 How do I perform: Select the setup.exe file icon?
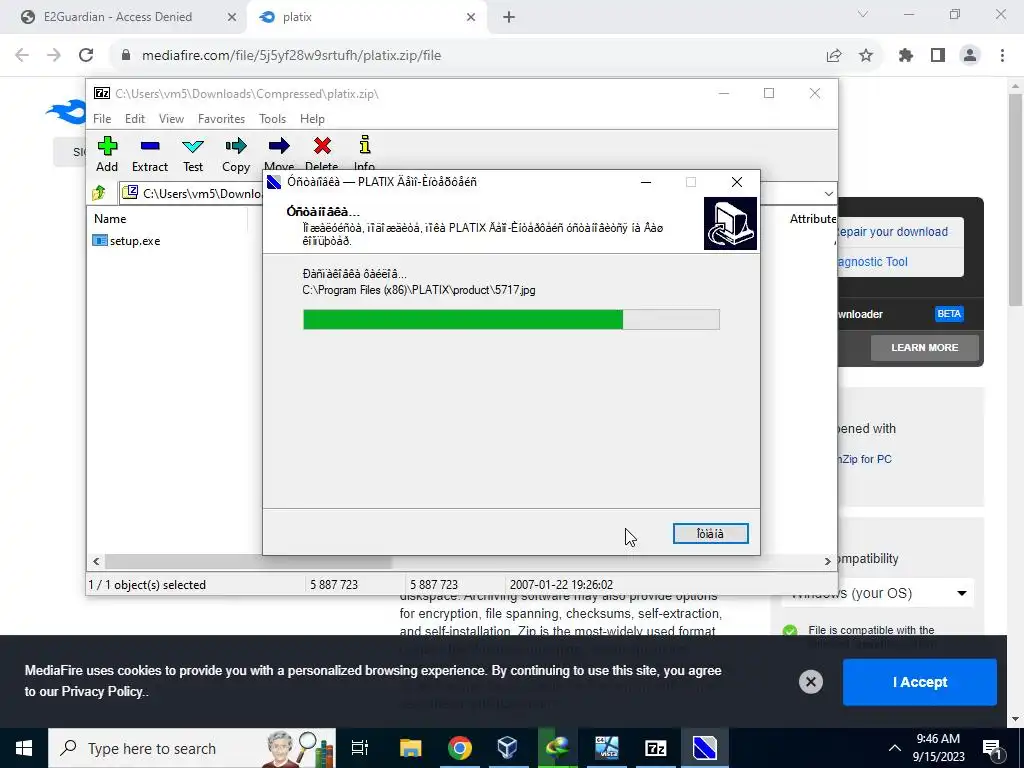point(99,240)
